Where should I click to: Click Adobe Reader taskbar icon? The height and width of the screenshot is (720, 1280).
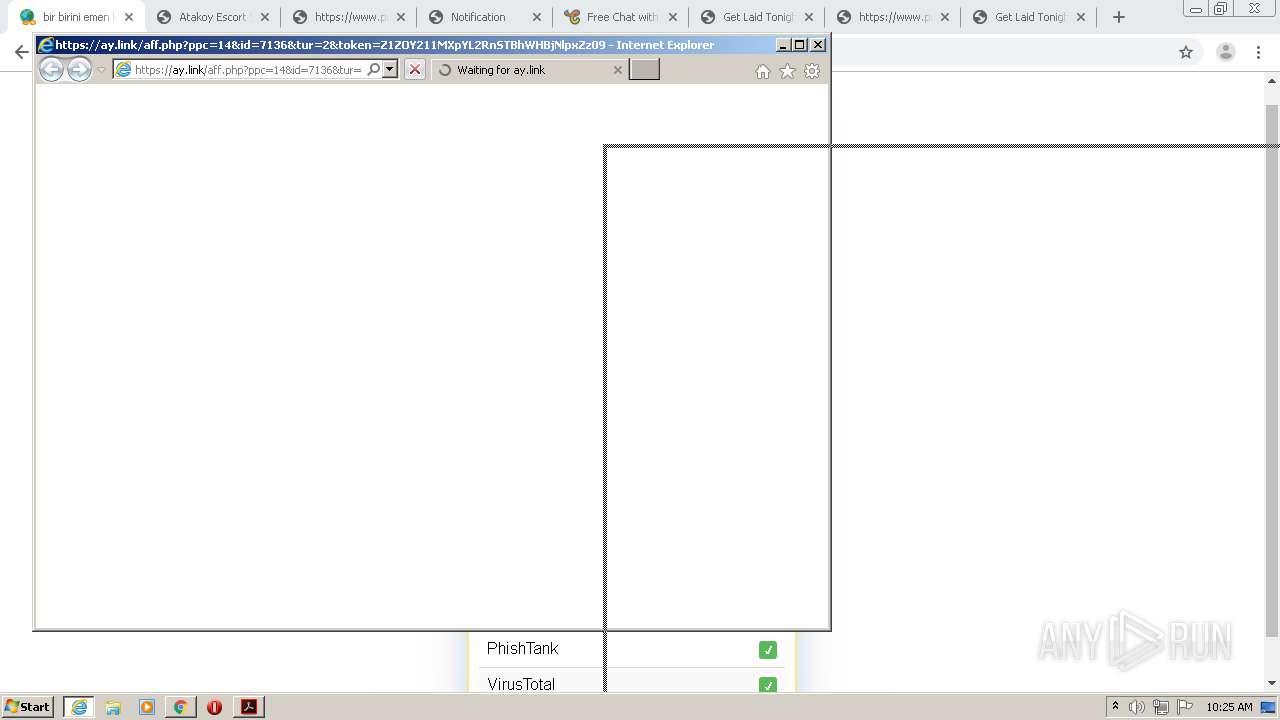(249, 707)
